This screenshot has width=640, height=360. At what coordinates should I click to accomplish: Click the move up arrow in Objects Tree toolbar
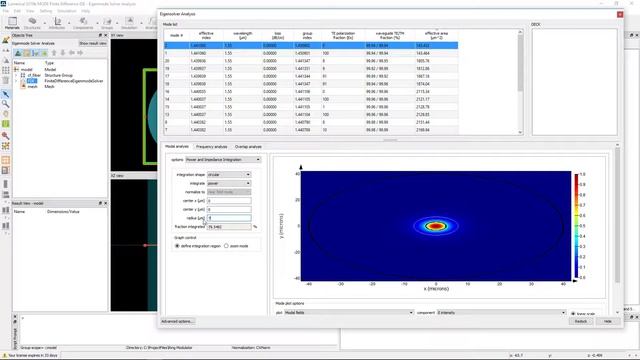coord(54,53)
